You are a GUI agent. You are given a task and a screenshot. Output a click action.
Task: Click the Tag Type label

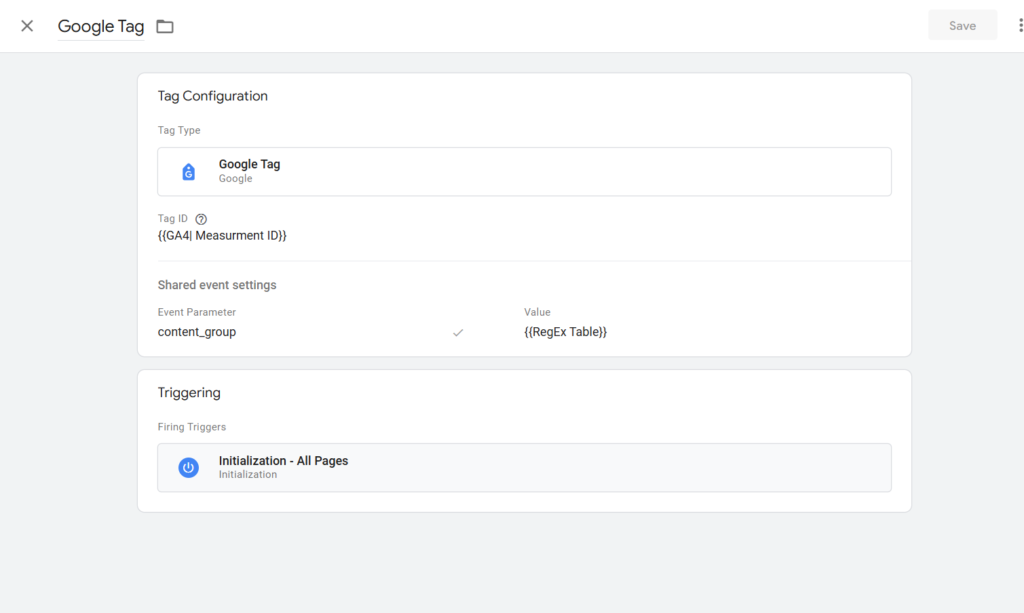coord(179,130)
